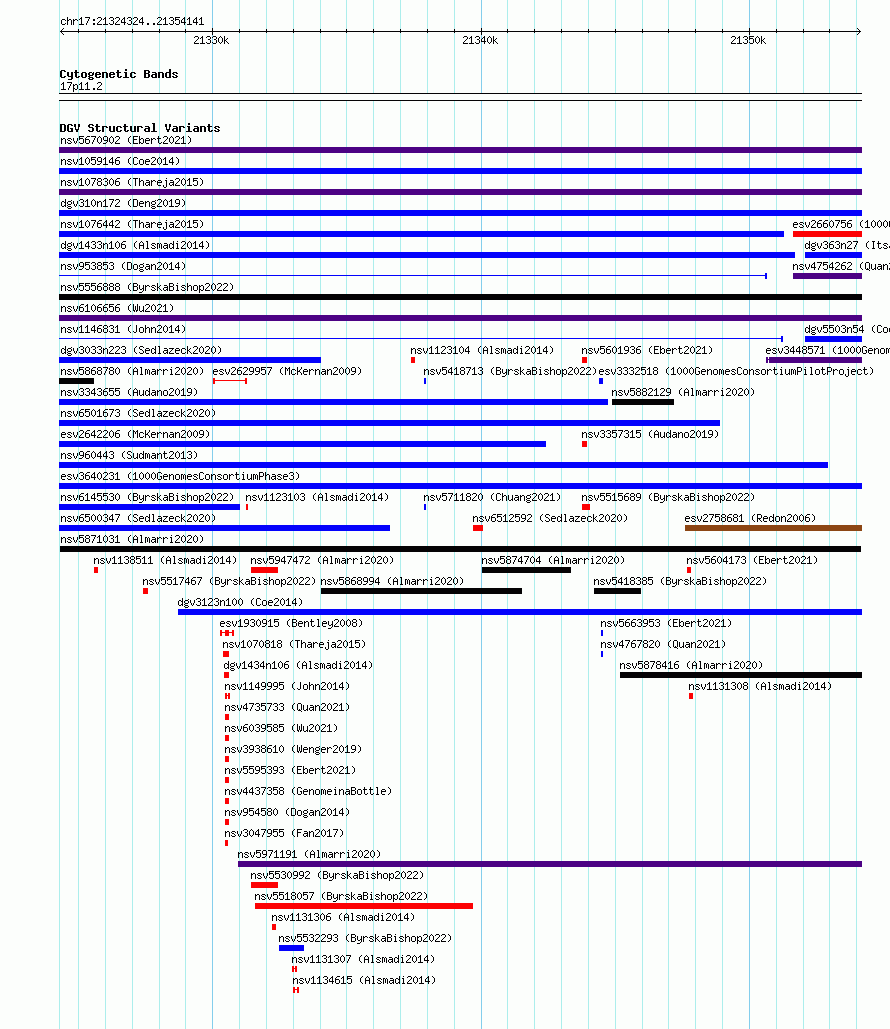The image size is (890, 1029).
Task: Click the nsv6500347 (Sedlazeck2020) label
Action: (138, 518)
